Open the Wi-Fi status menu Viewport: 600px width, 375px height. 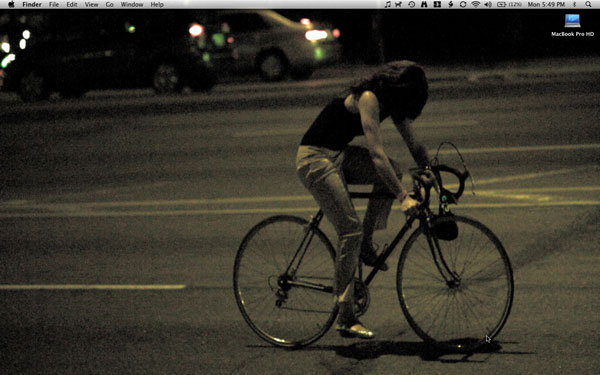coord(476,4)
